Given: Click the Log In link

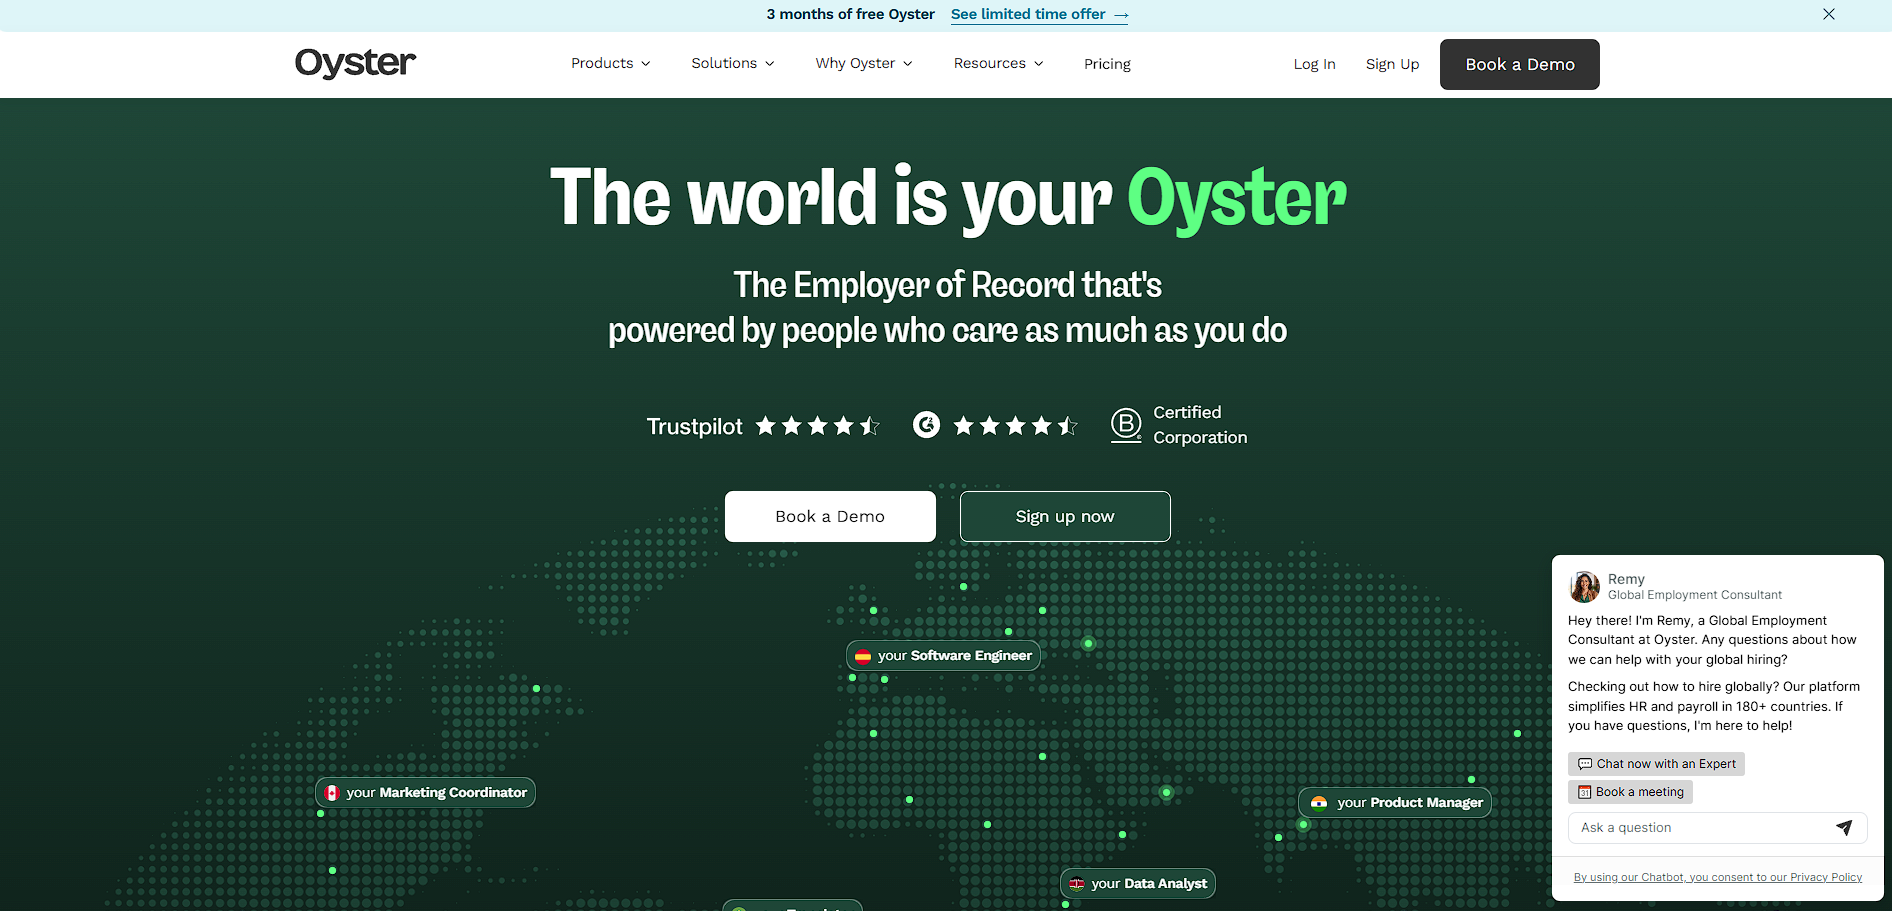Looking at the screenshot, I should click(1314, 64).
